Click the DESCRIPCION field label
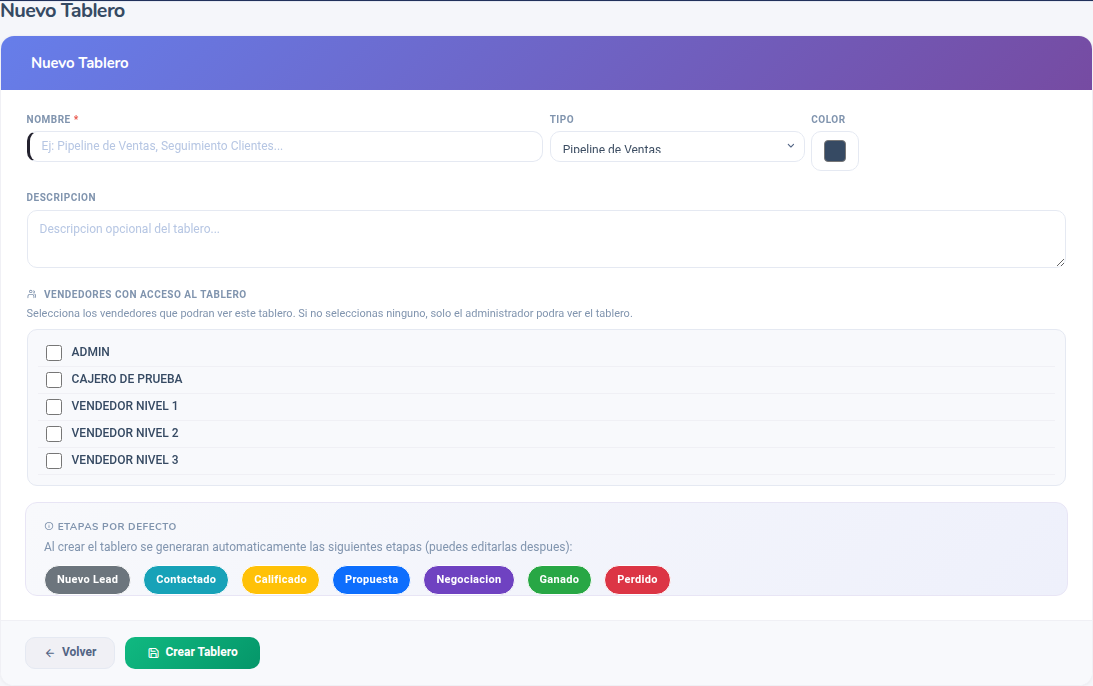The image size is (1093, 686). tap(61, 197)
